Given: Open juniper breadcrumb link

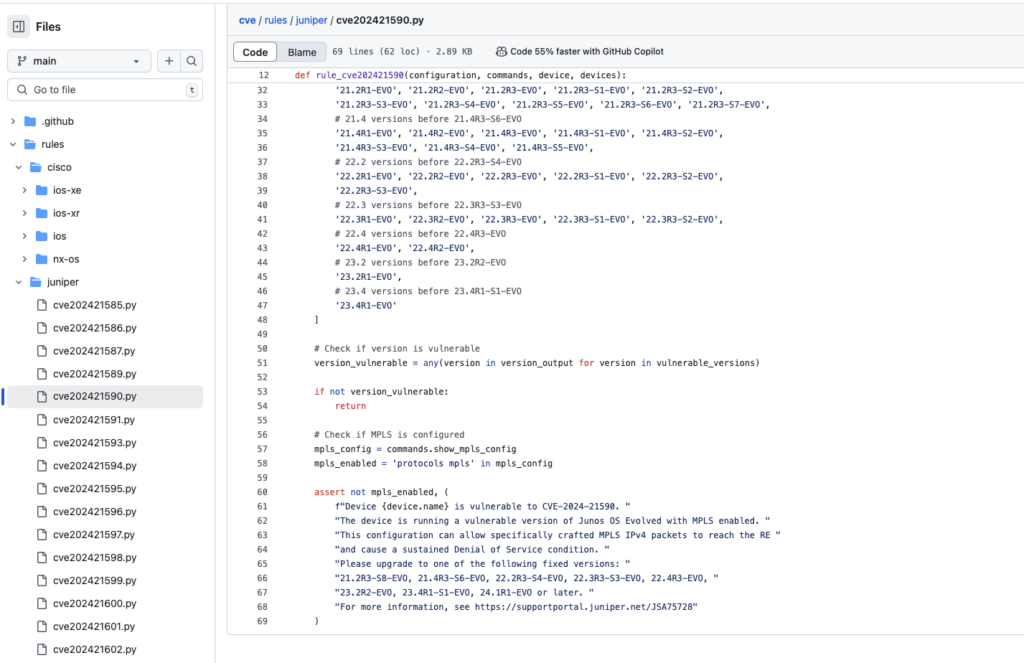Looking at the screenshot, I should (x=308, y=19).
